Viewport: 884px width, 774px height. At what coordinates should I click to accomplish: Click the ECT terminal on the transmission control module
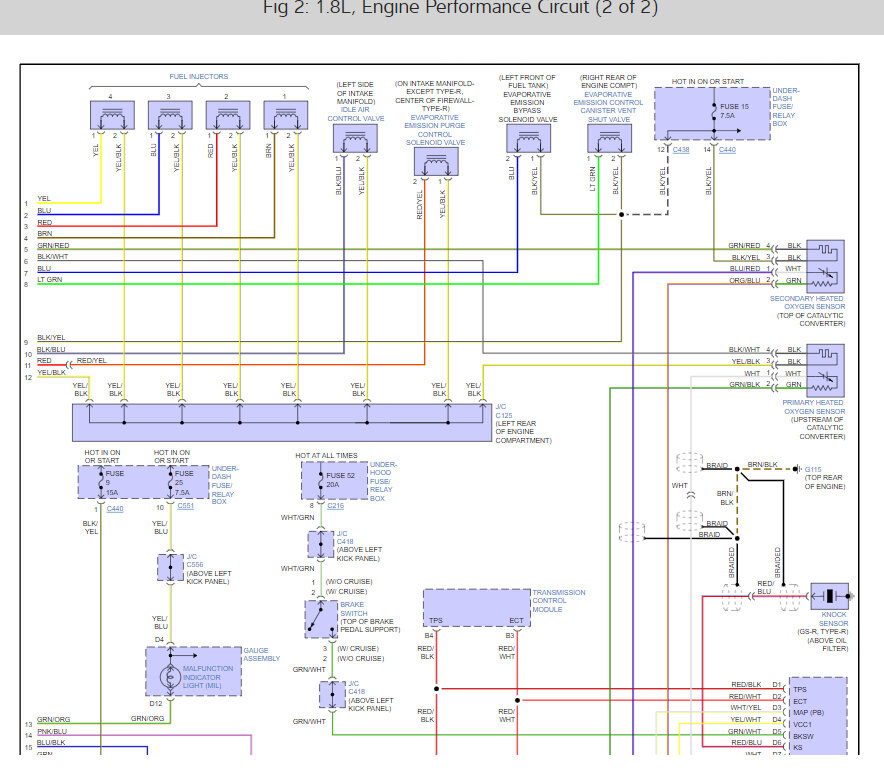coord(516,620)
